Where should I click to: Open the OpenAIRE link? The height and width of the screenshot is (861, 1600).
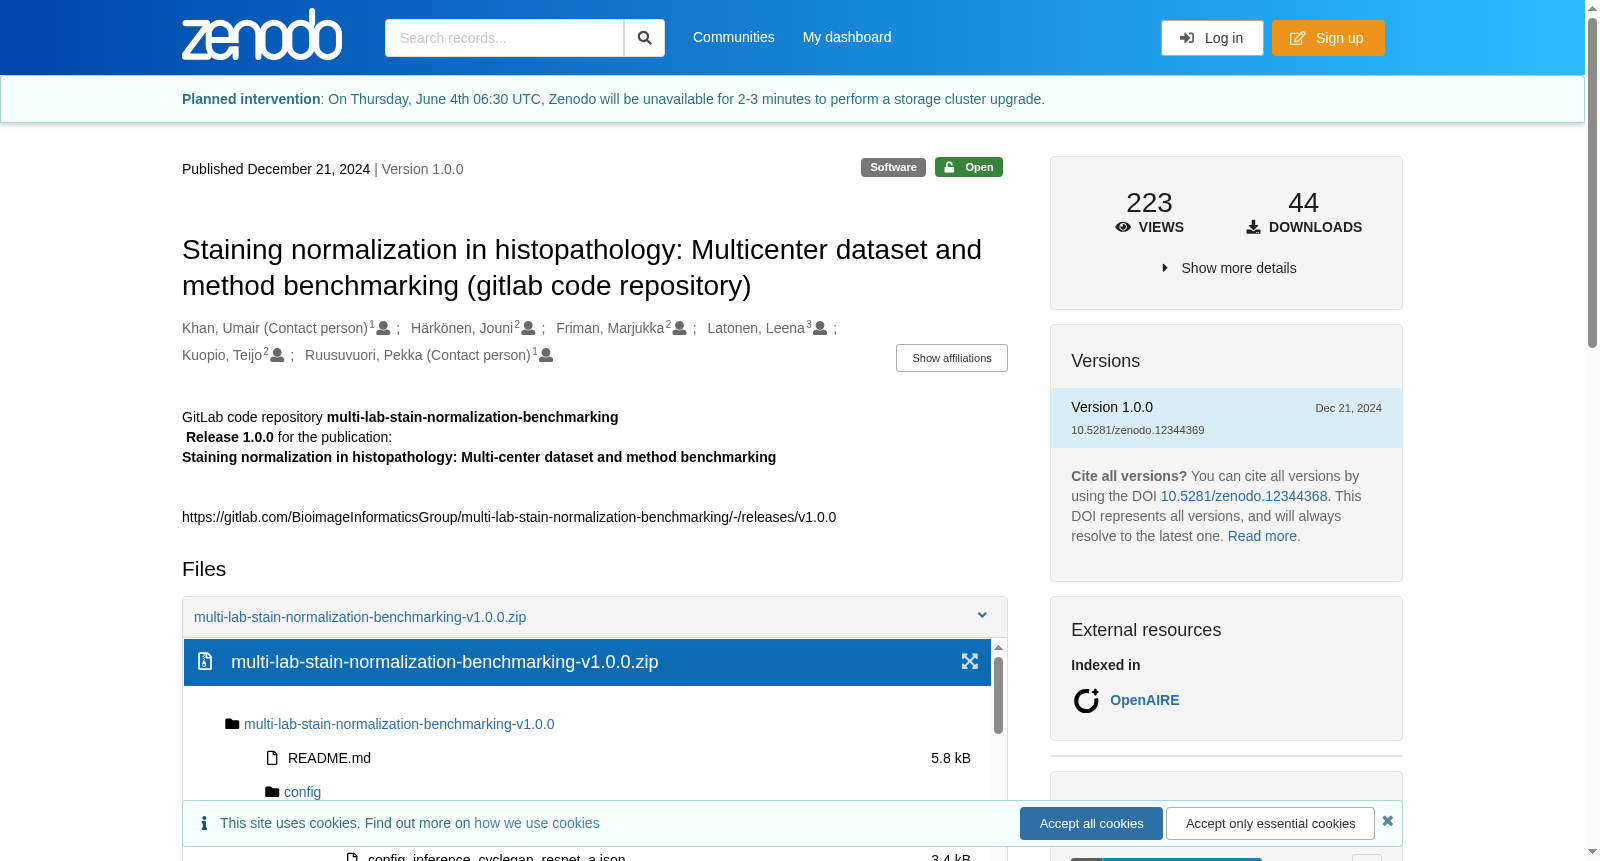1144,700
